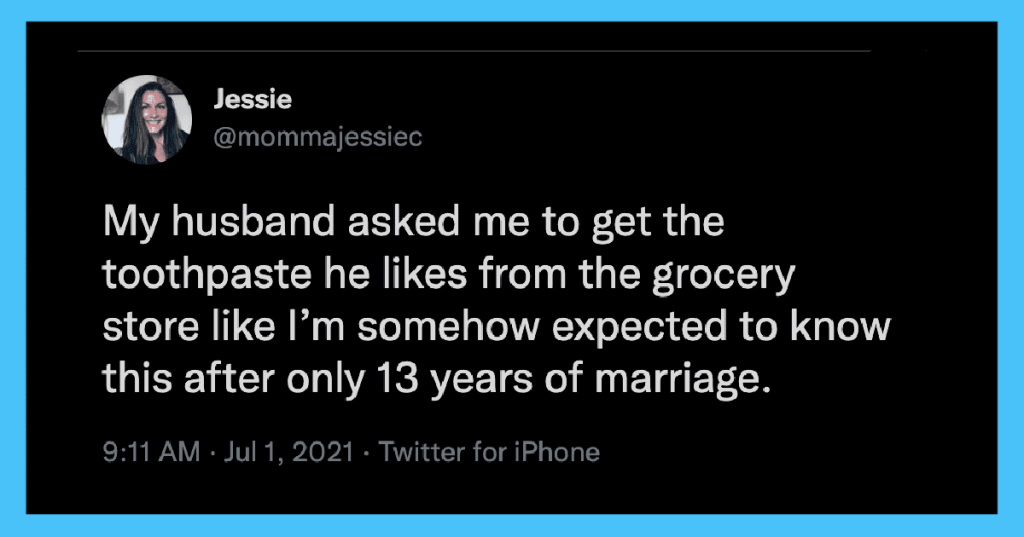Click the 9:11 AM timestamp

[x=152, y=451]
